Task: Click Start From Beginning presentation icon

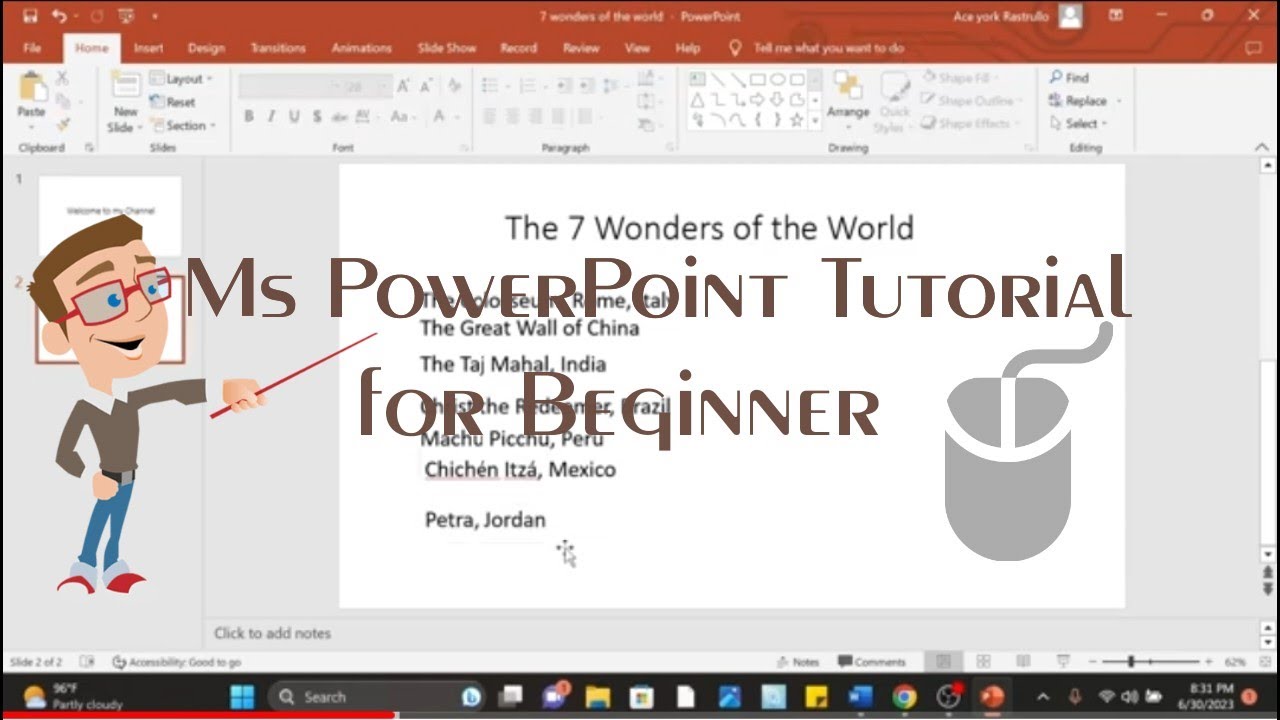Action: 125,16
